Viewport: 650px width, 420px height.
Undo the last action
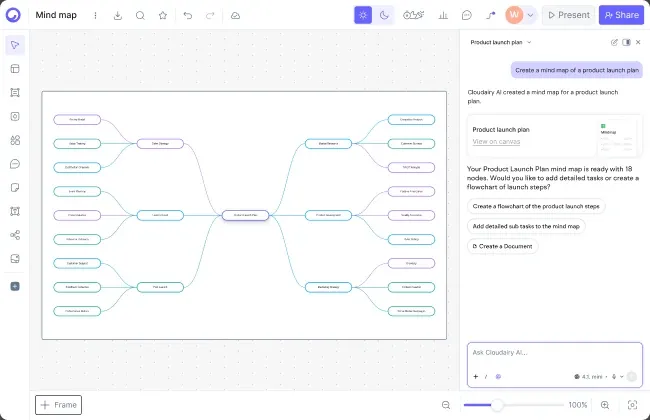pos(188,15)
